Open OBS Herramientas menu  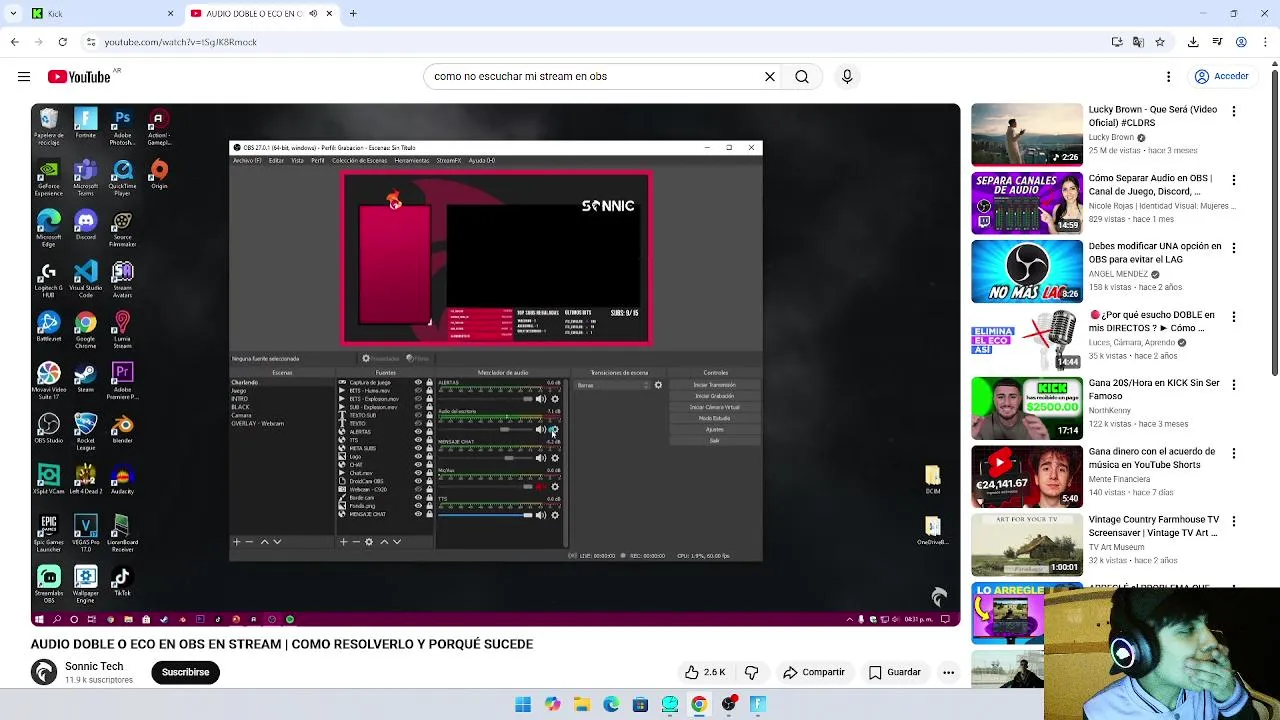click(411, 160)
